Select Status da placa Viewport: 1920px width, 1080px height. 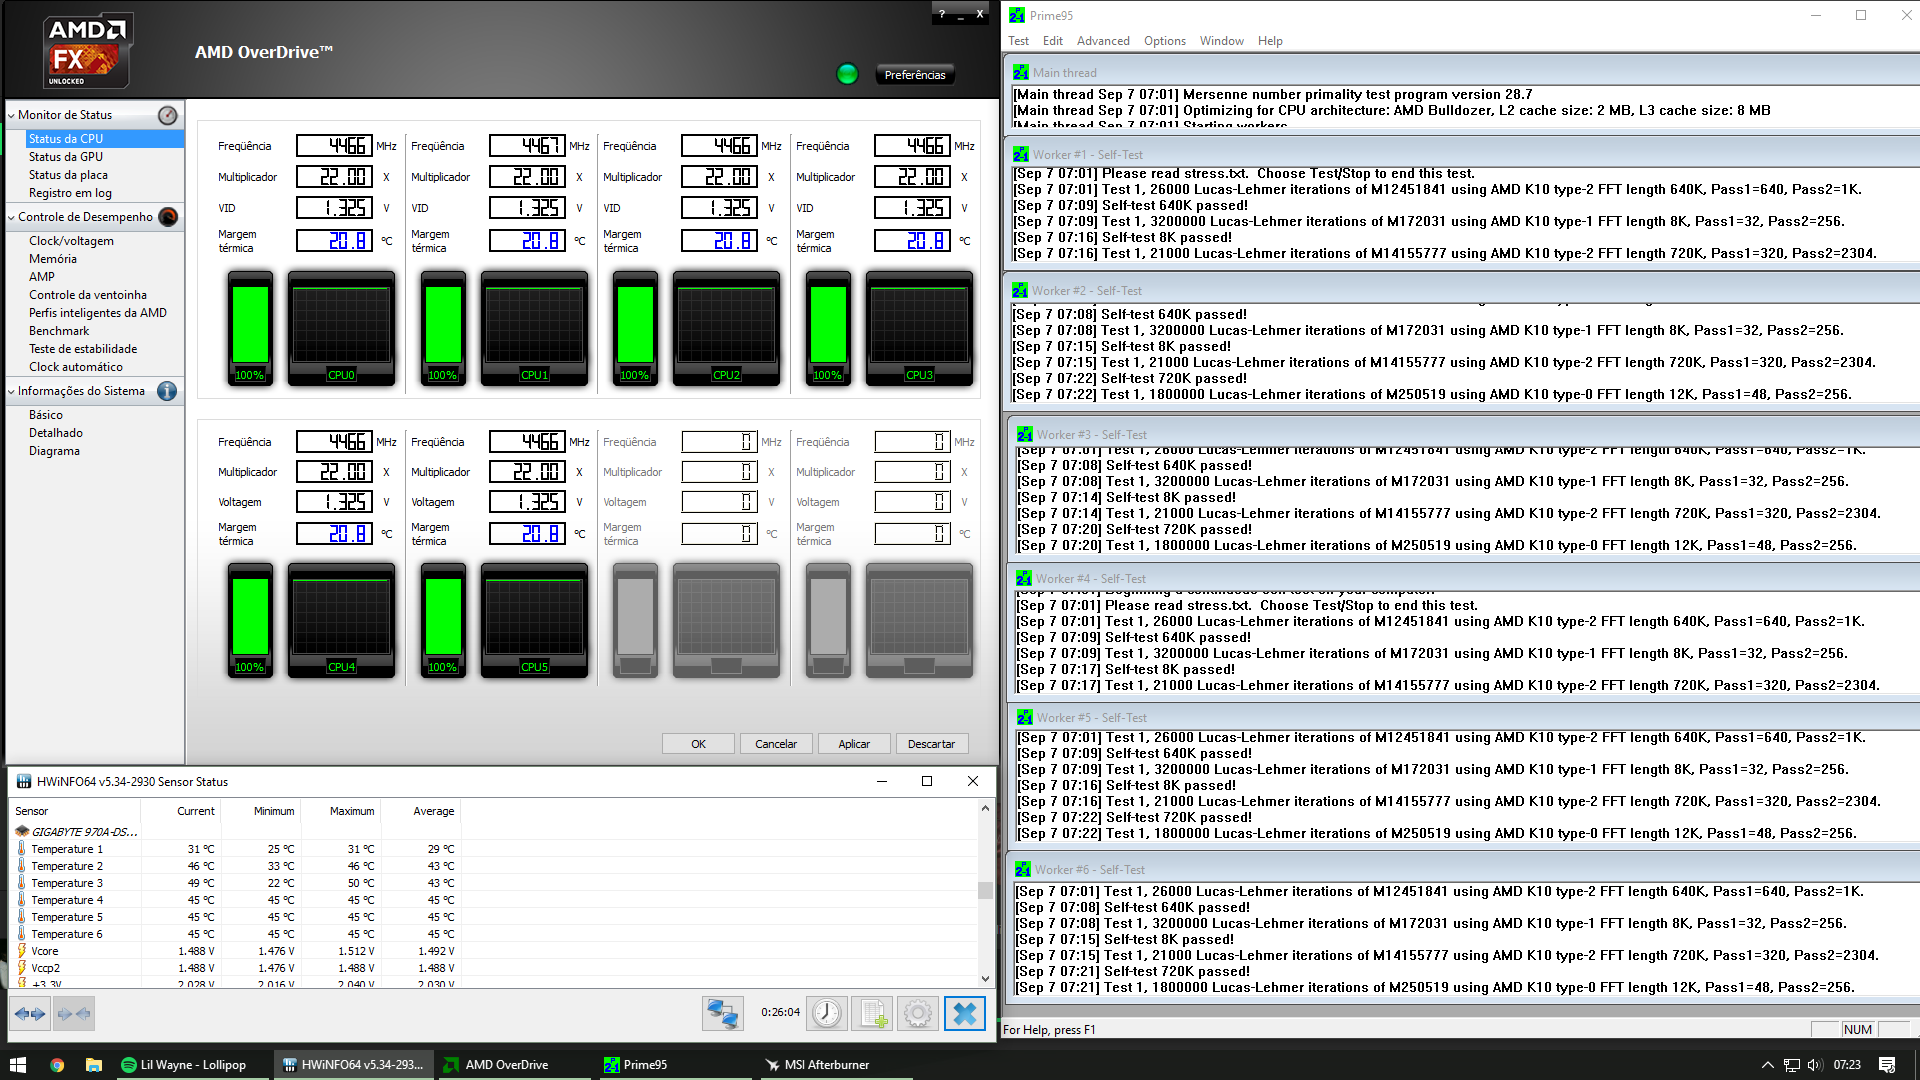68,175
